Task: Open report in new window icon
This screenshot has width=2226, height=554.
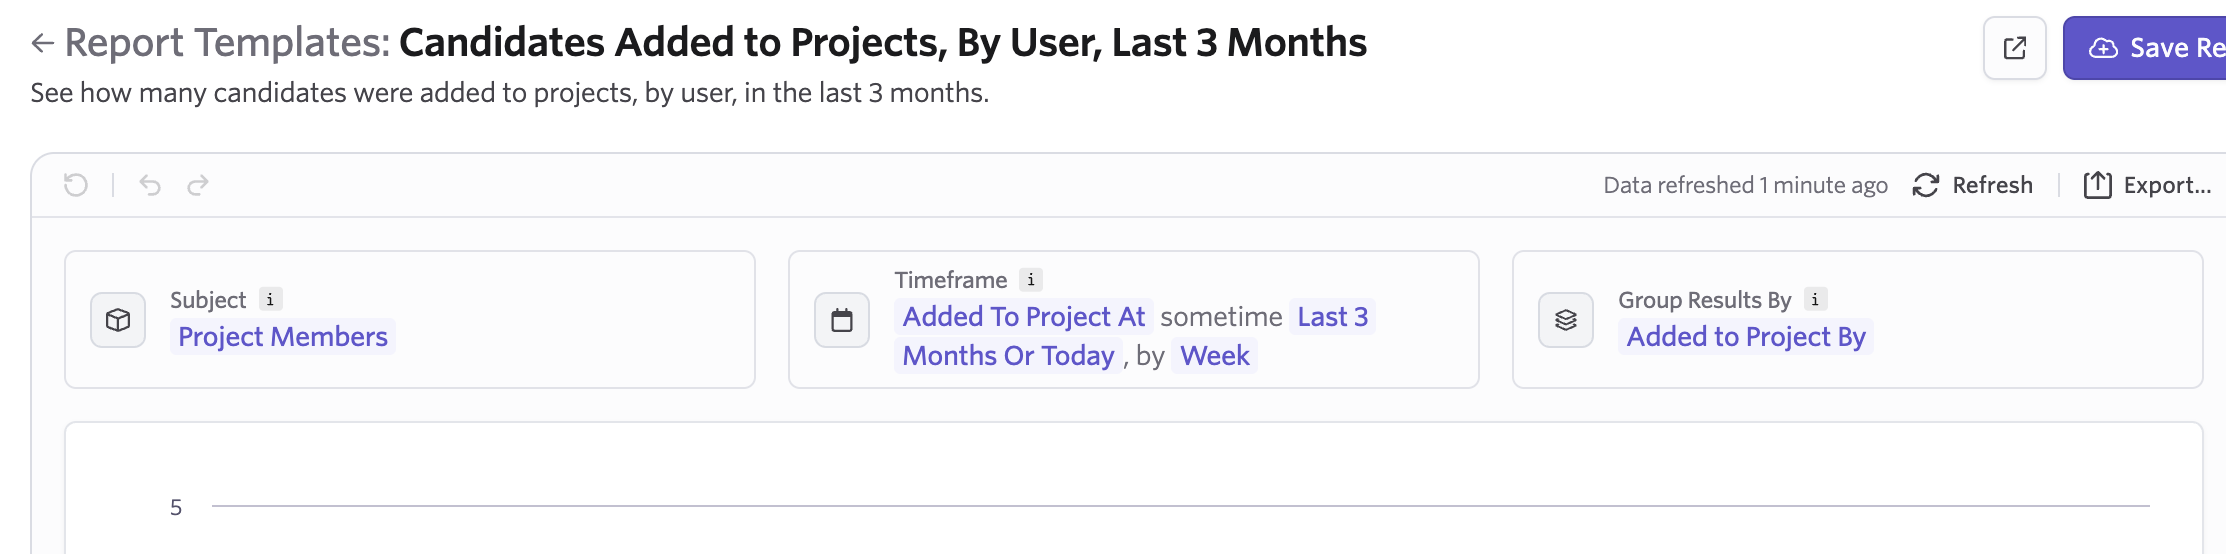Action: 2015,48
